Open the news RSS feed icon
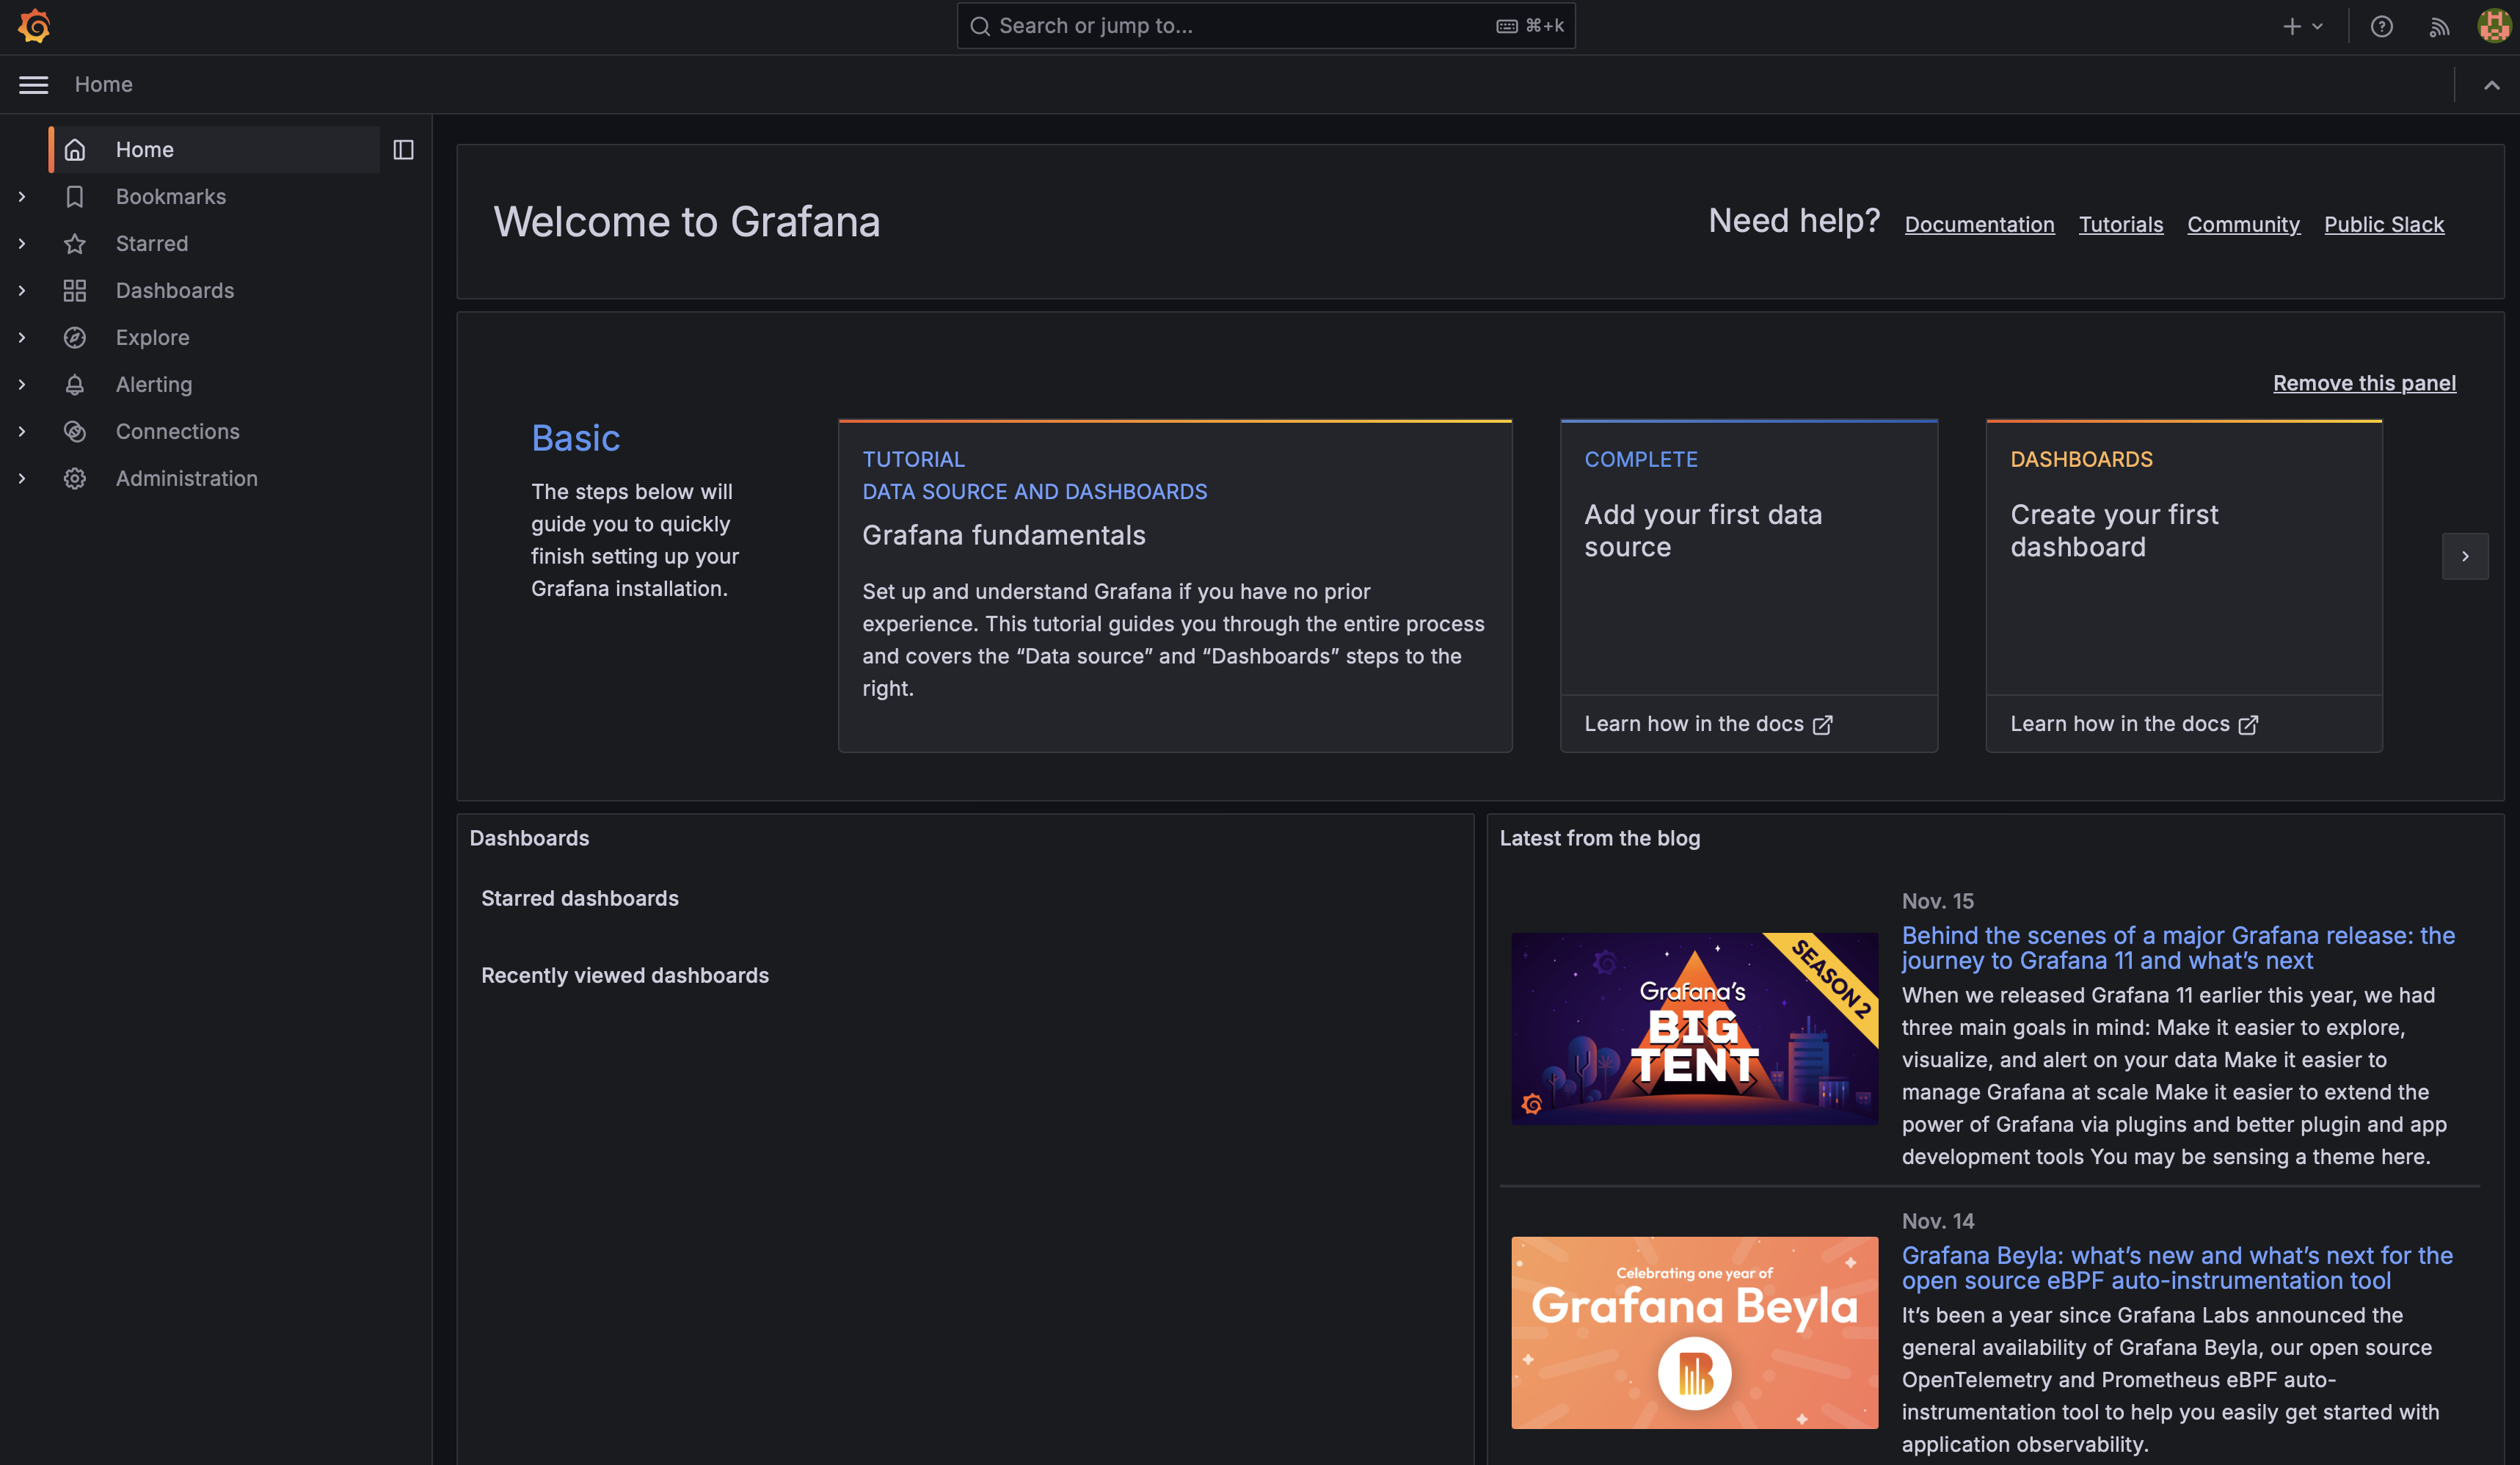Screen dimensions: 2520x1465 point(2439,27)
